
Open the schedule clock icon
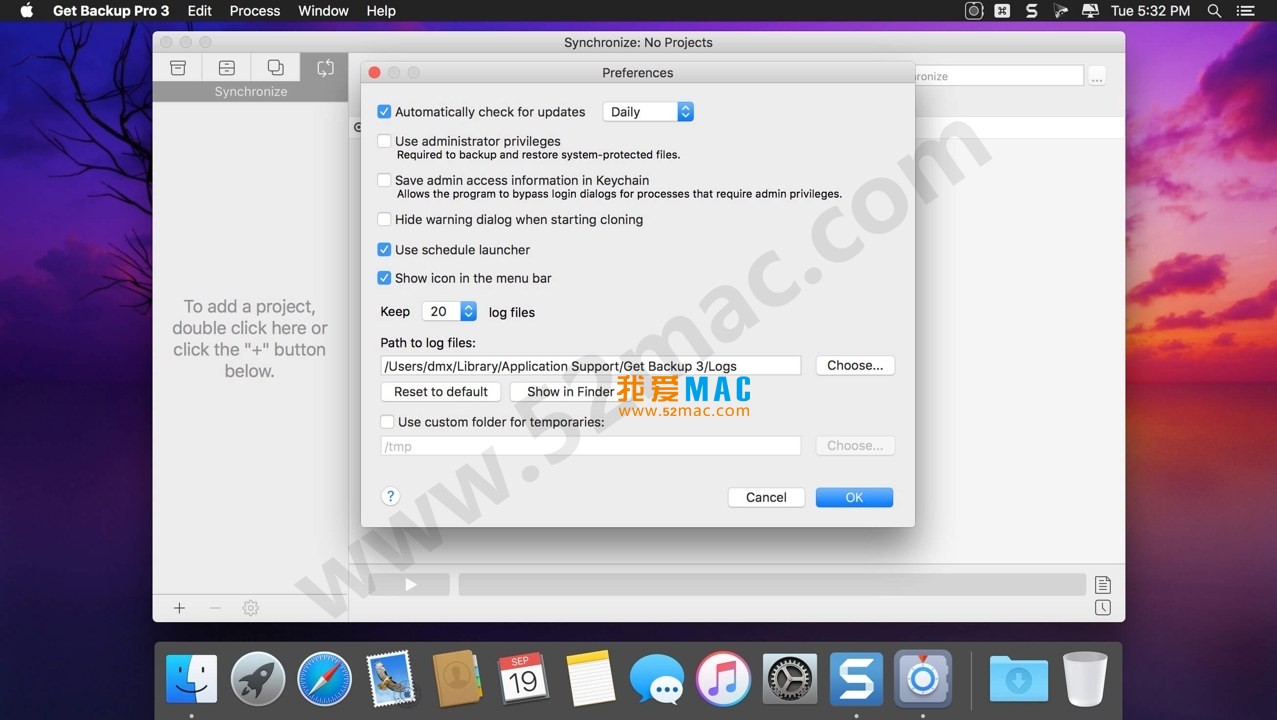(1102, 608)
